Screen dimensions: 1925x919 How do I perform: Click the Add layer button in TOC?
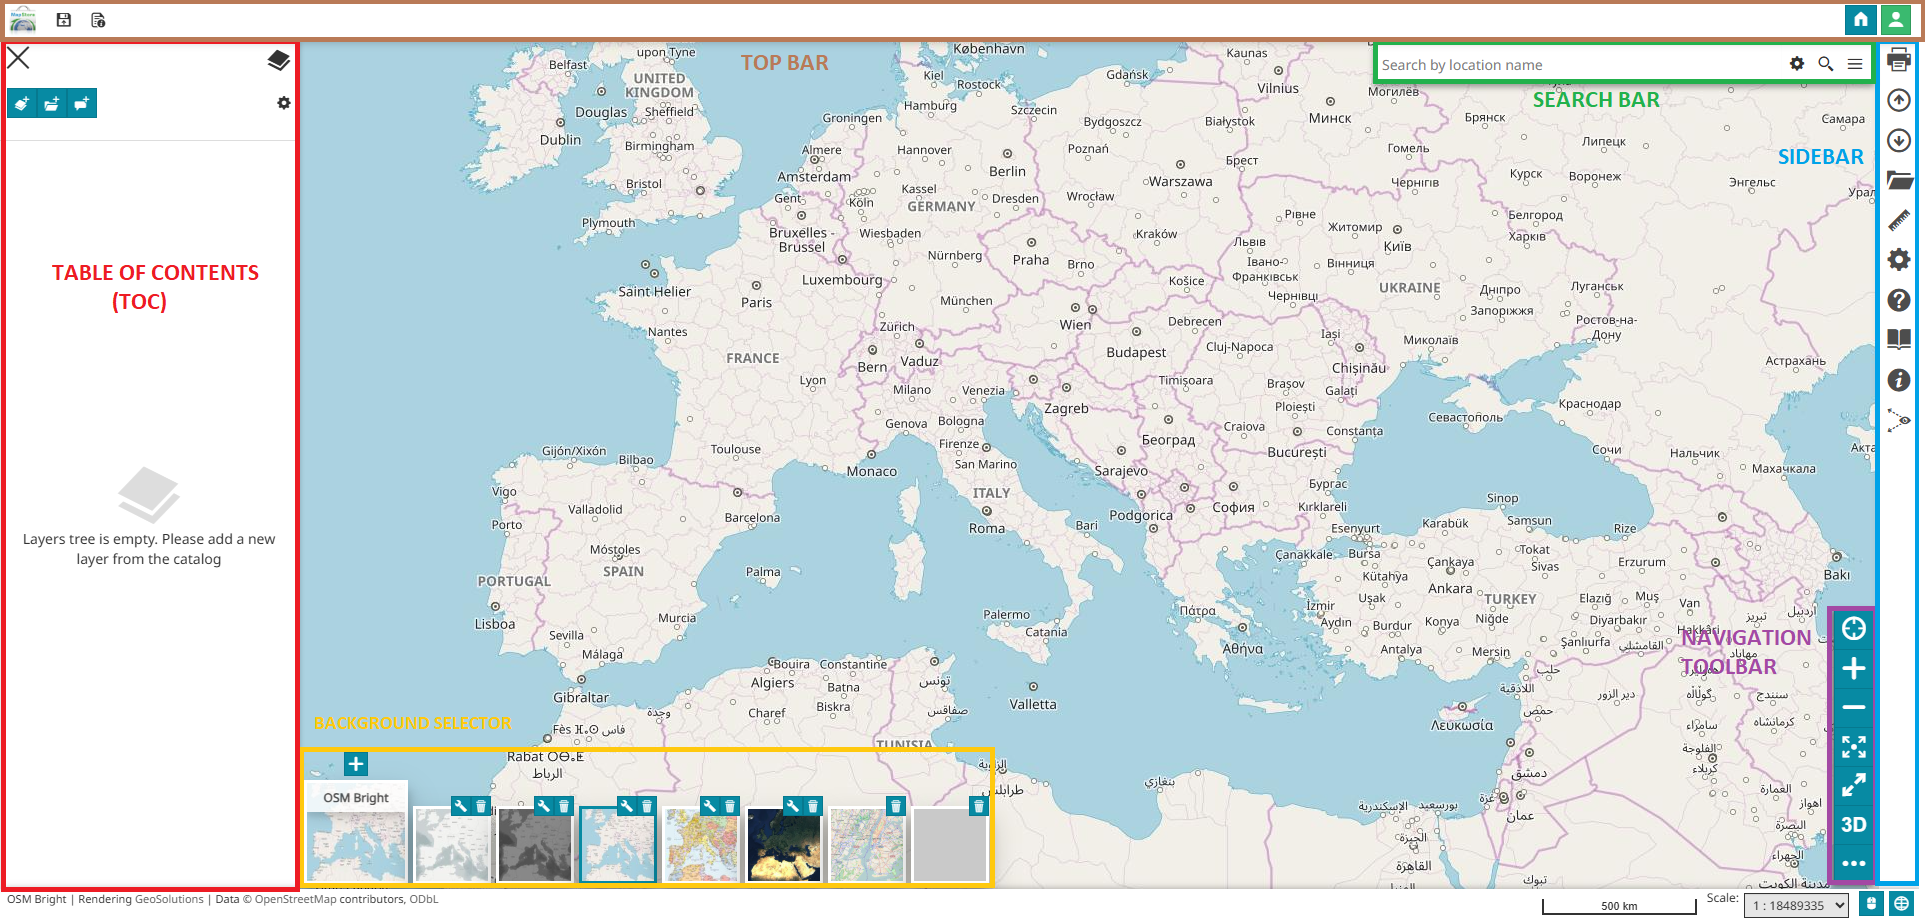[x=22, y=104]
